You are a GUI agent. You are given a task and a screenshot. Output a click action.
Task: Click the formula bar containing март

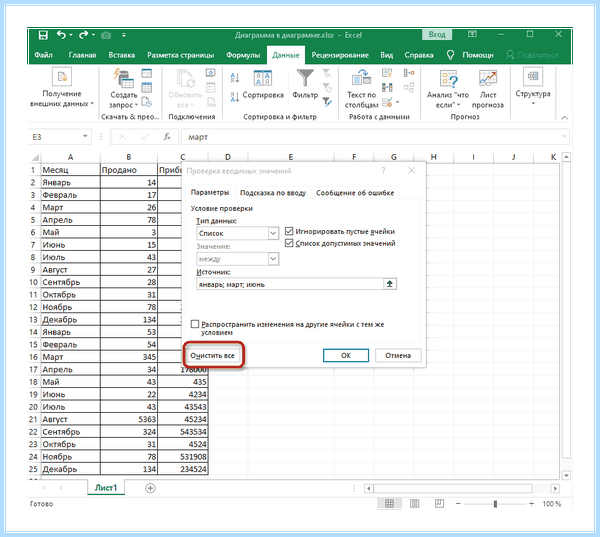tap(371, 137)
